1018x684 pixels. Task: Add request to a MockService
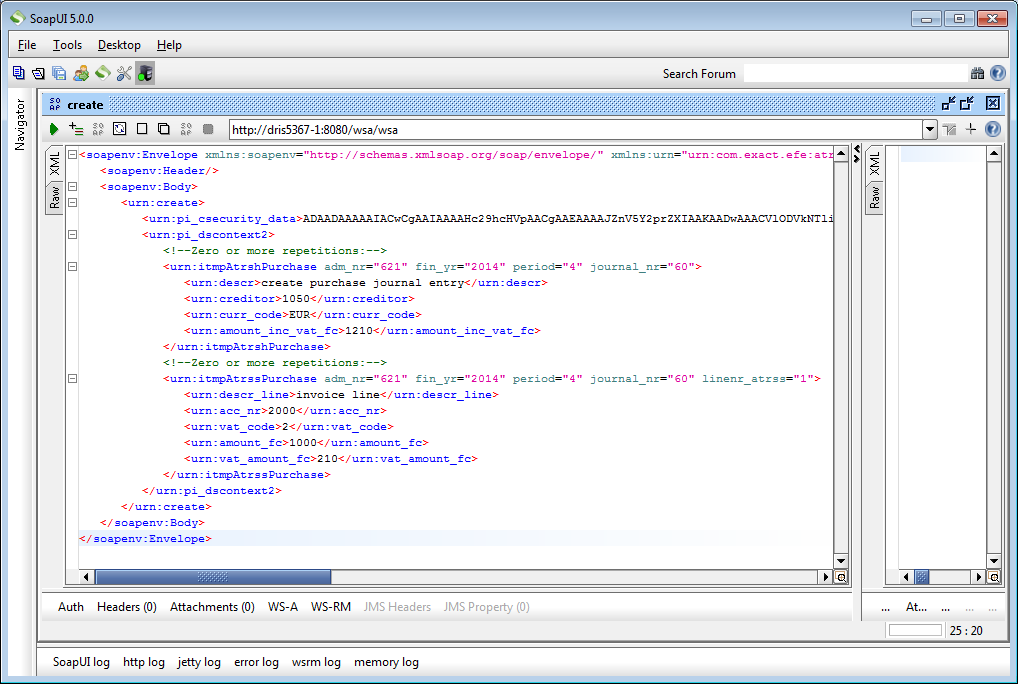98,129
